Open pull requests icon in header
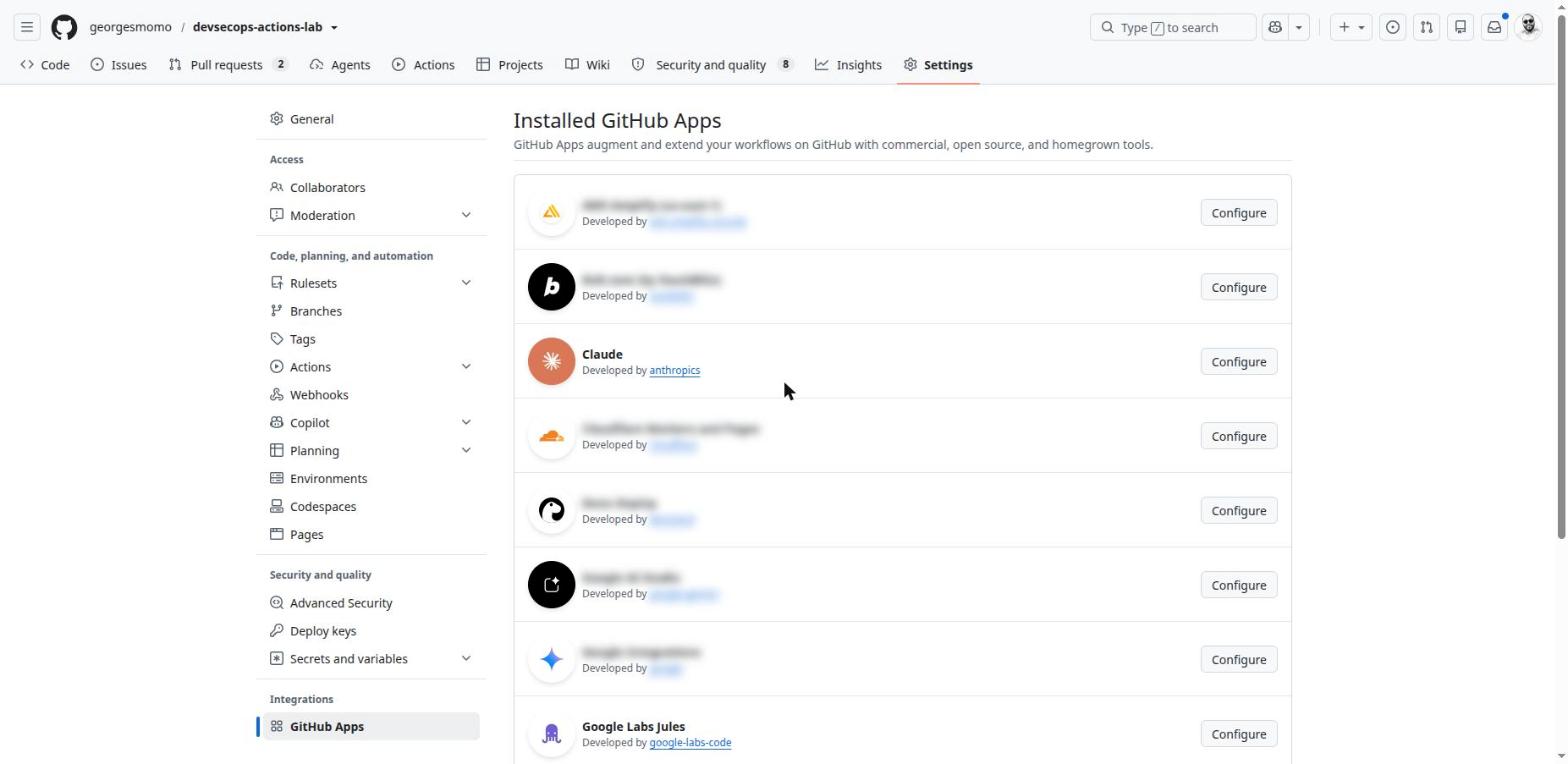This screenshot has width=1568, height=764. (x=1427, y=27)
